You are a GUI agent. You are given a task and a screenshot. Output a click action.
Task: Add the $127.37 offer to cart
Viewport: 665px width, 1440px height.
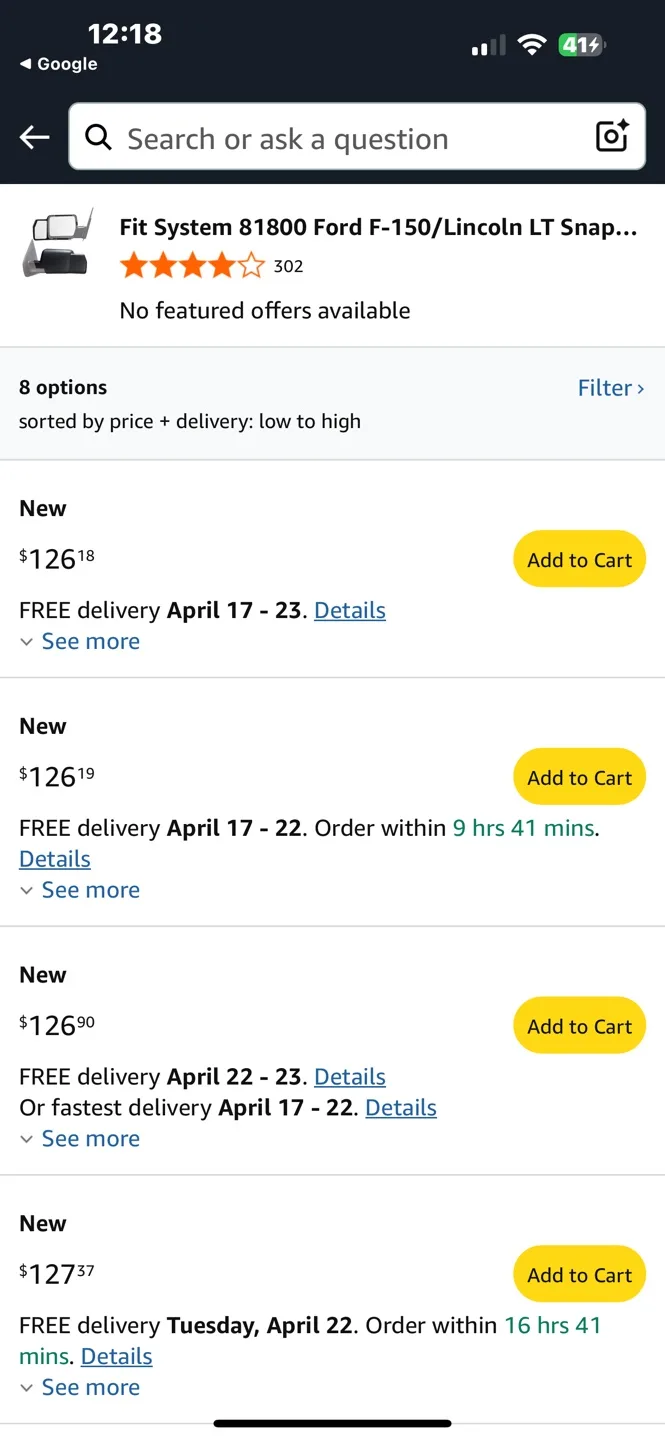click(579, 1275)
